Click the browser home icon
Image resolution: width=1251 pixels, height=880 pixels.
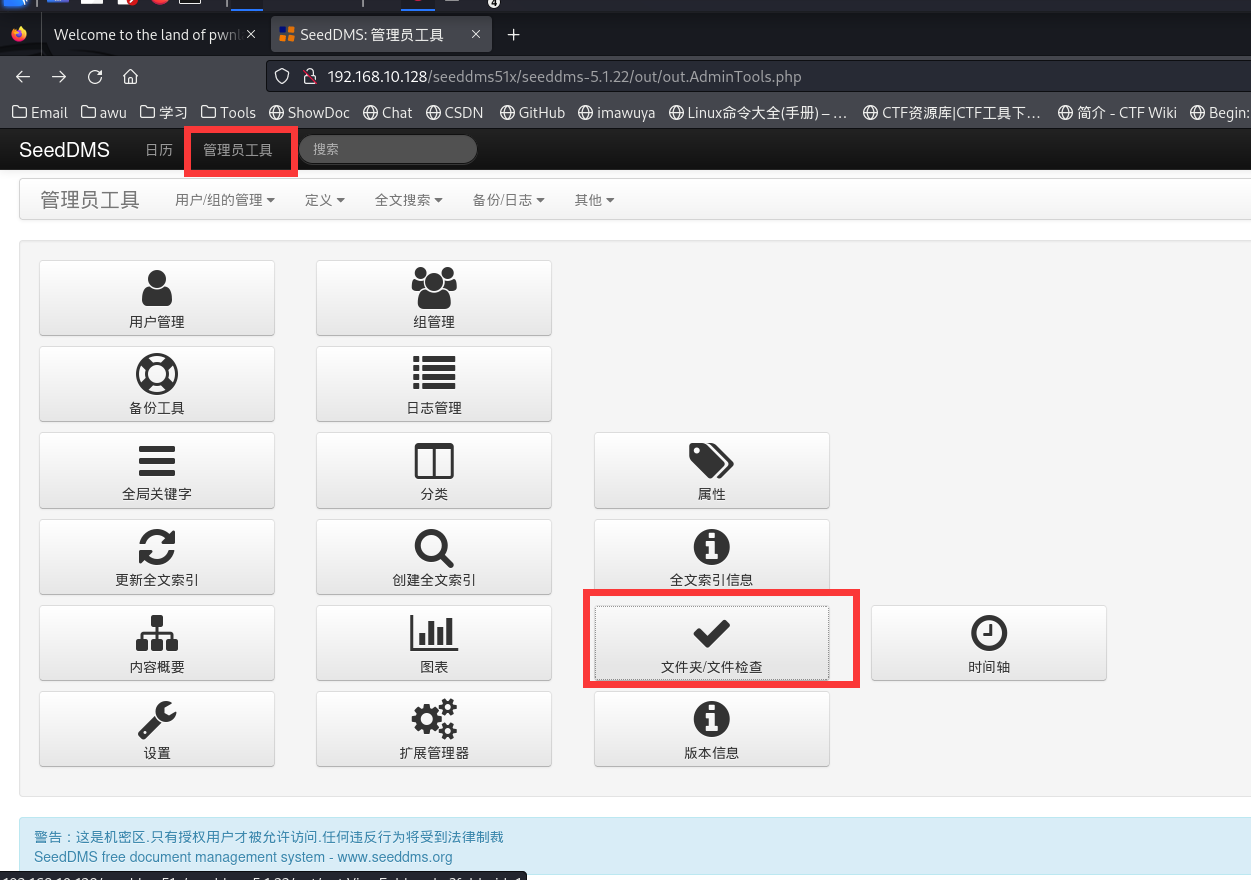pos(130,76)
